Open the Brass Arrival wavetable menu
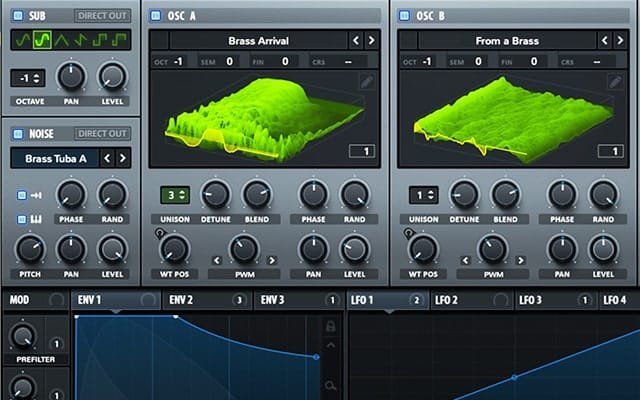Viewport: 640px width, 400px height. click(258, 41)
